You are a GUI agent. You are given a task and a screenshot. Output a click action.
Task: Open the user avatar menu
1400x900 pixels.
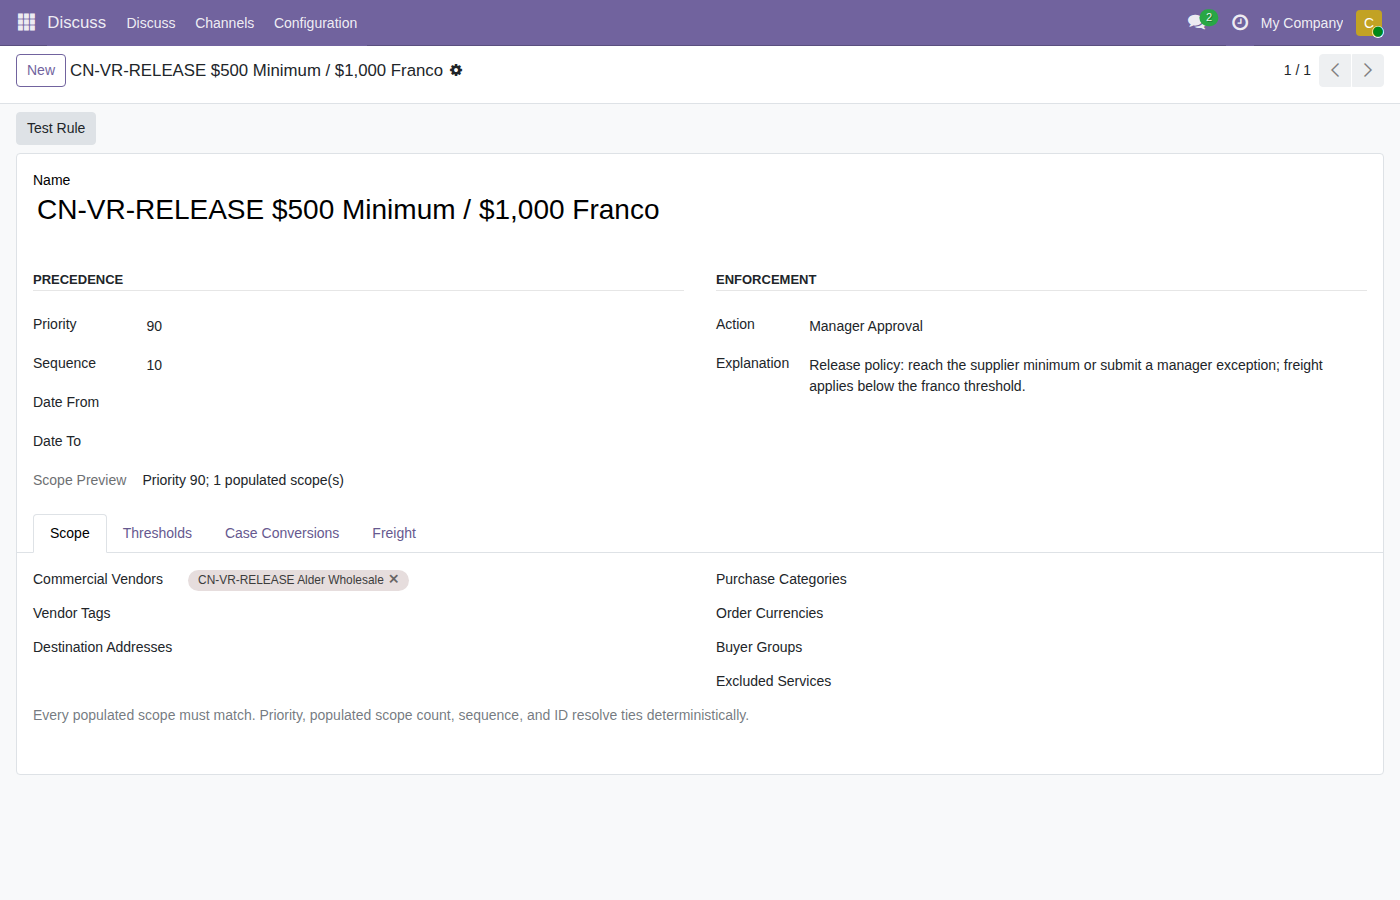[x=1369, y=22]
